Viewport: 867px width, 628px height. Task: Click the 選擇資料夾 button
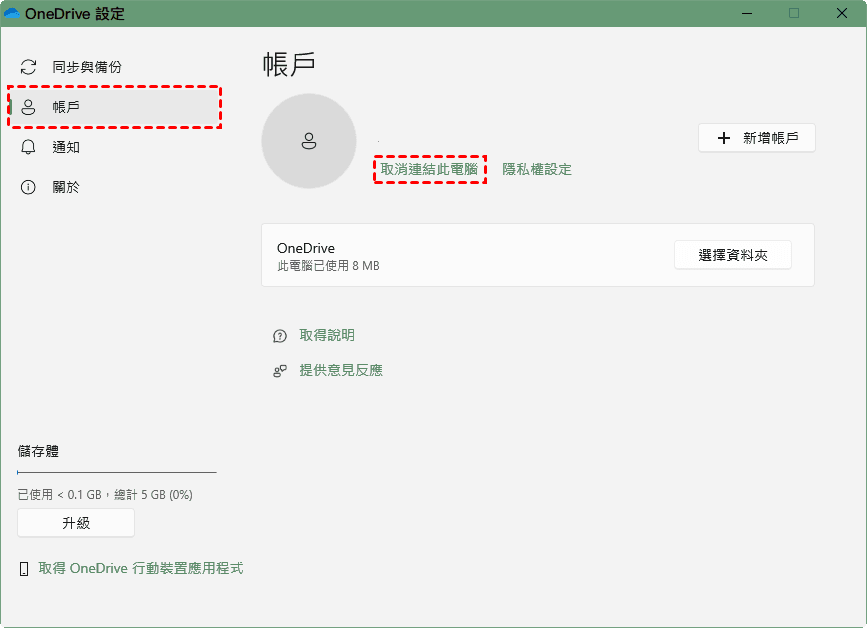click(x=733, y=255)
